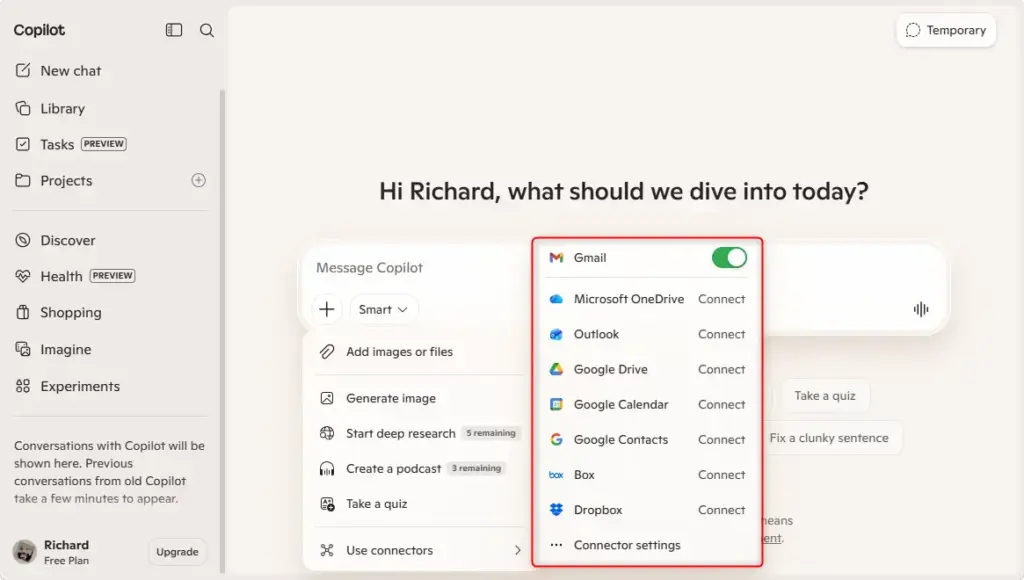The image size is (1024, 580).
Task: Connect Google Contacts
Action: [721, 440]
